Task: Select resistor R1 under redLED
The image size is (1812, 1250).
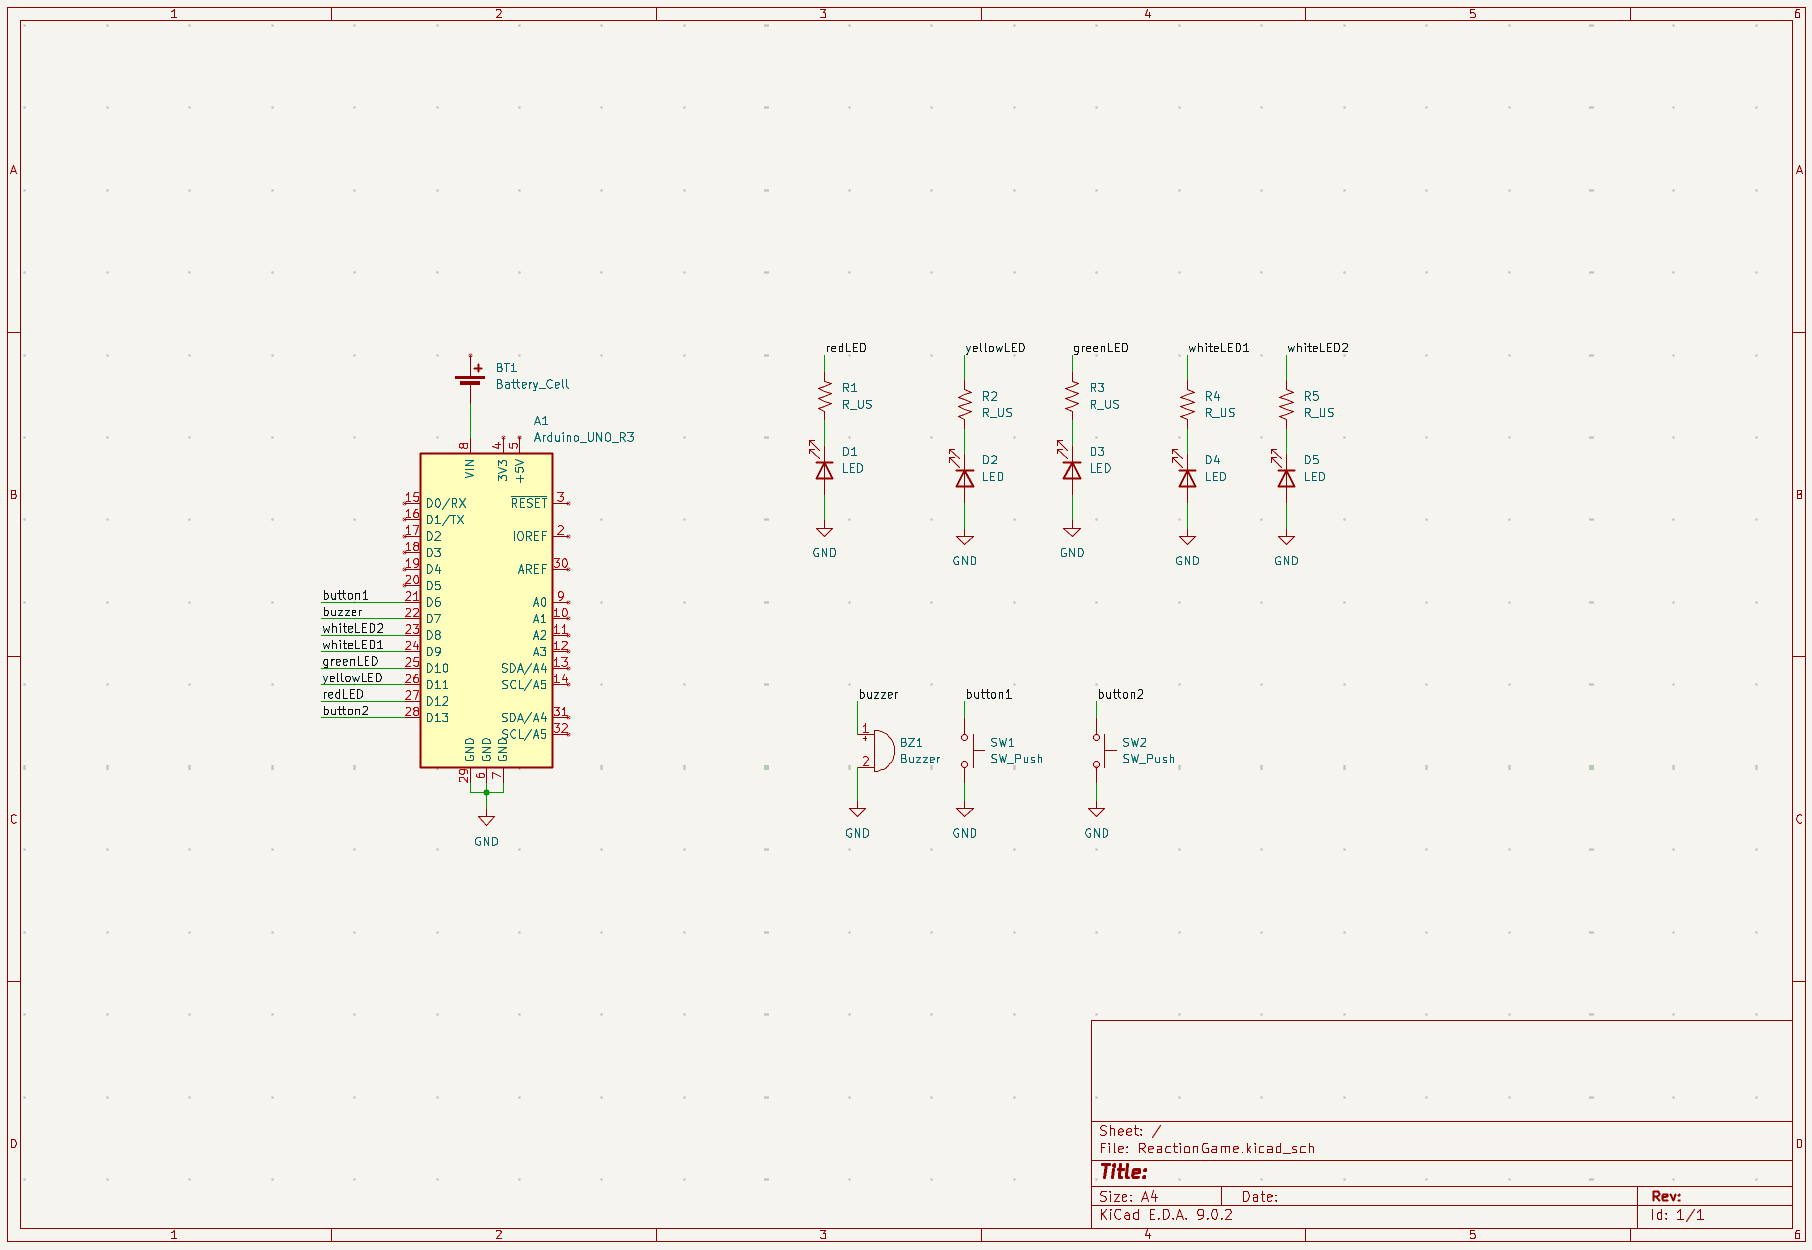Action: coord(823,396)
